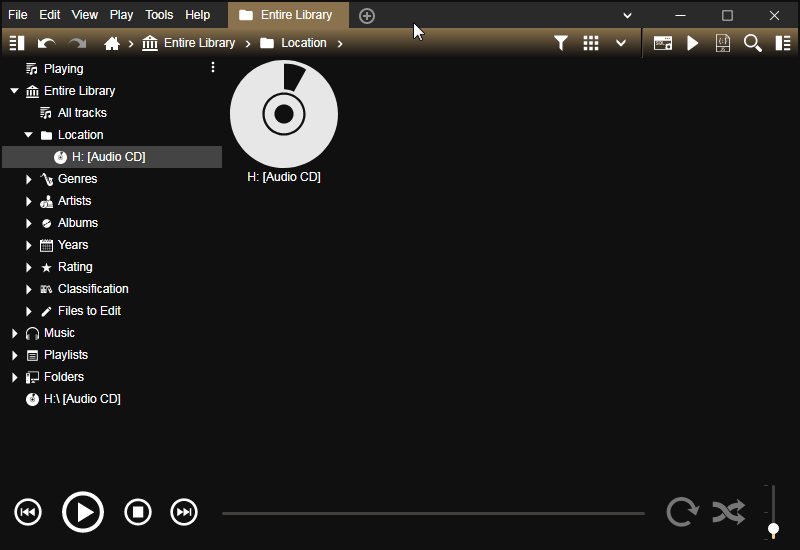Collapse the Entire Library tree node
The image size is (800, 550).
click(15, 91)
